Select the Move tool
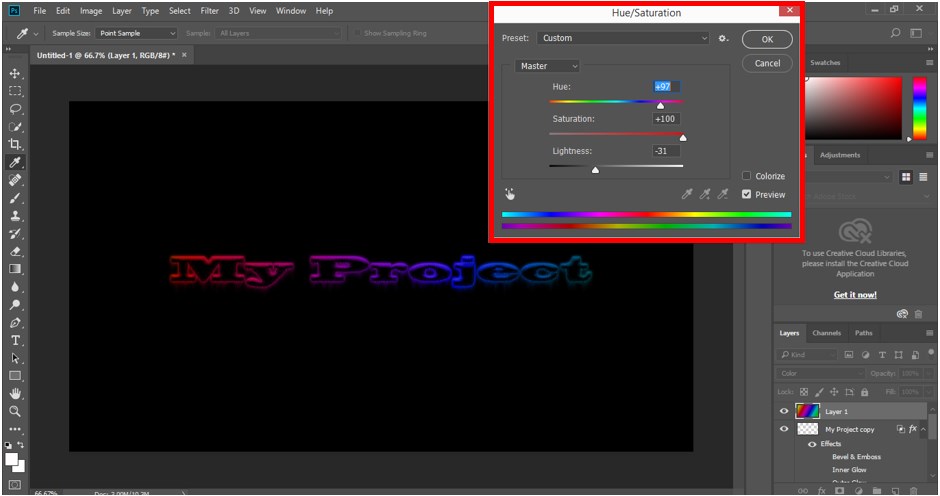940x496 pixels. tap(14, 73)
